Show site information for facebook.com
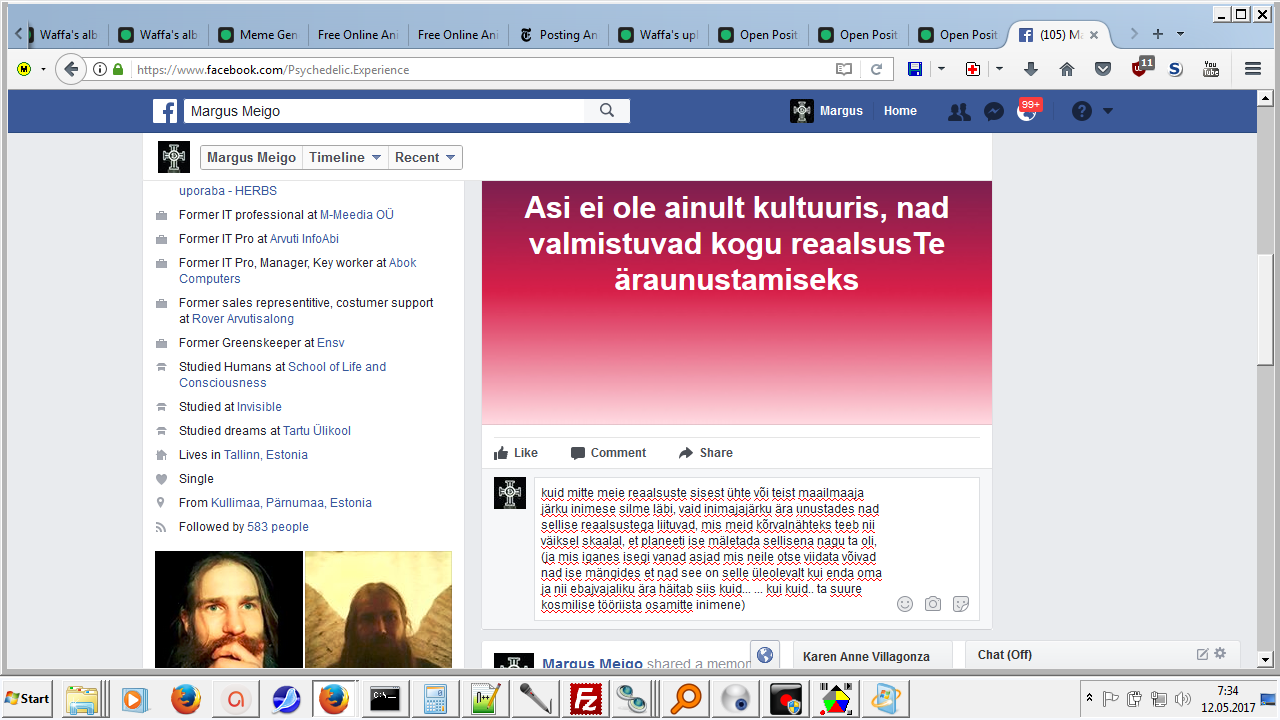 (x=100, y=69)
